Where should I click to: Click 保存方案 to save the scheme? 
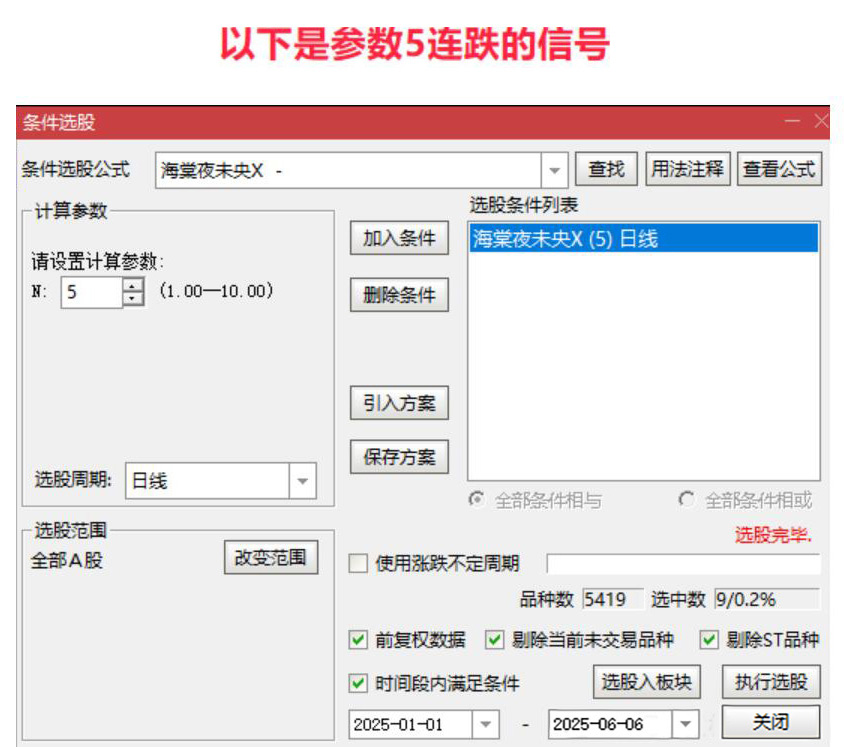(x=398, y=456)
